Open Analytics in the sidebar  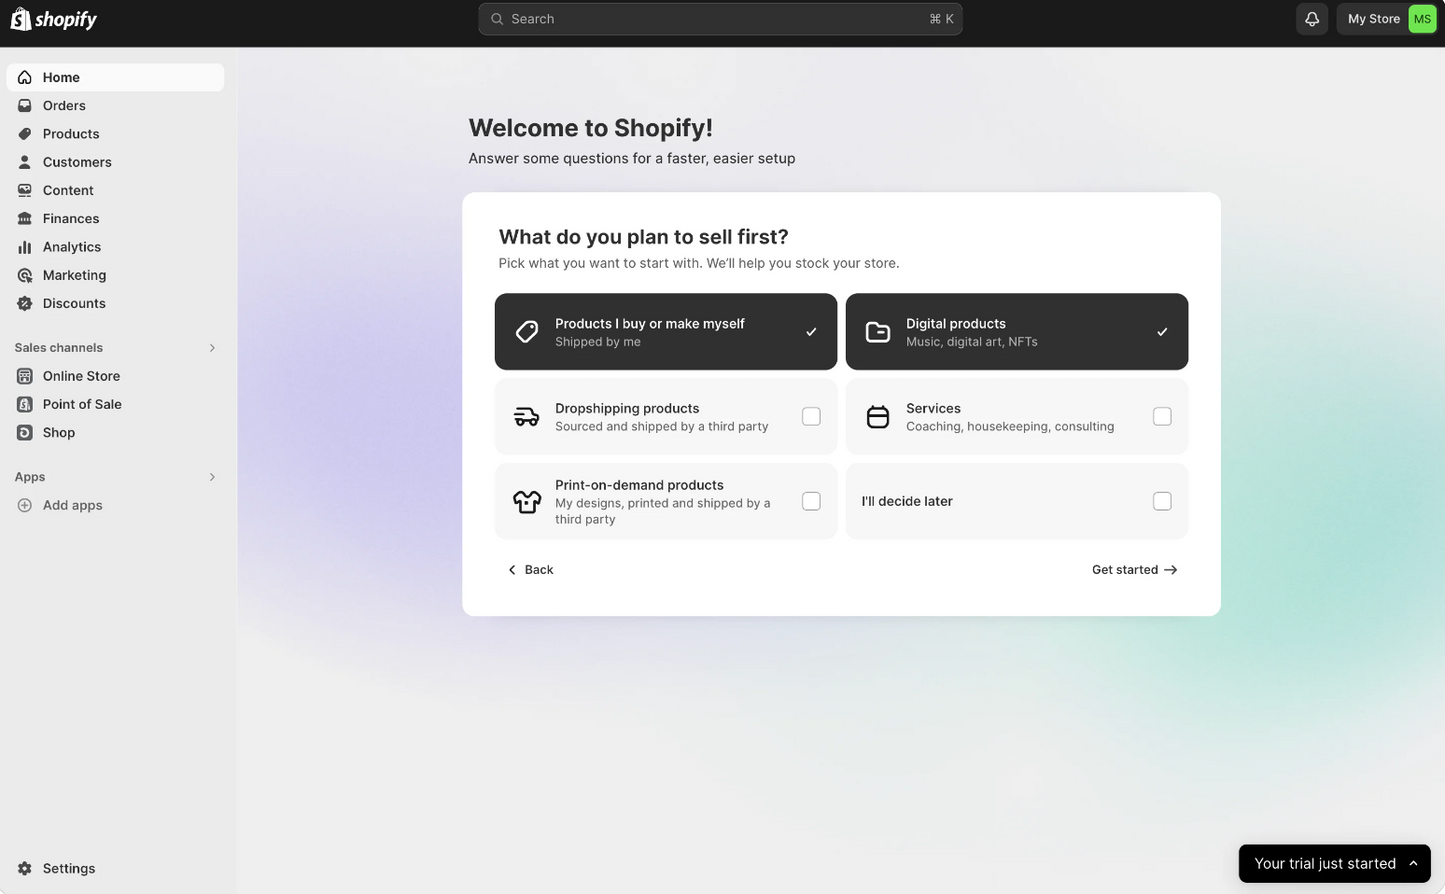click(115, 247)
